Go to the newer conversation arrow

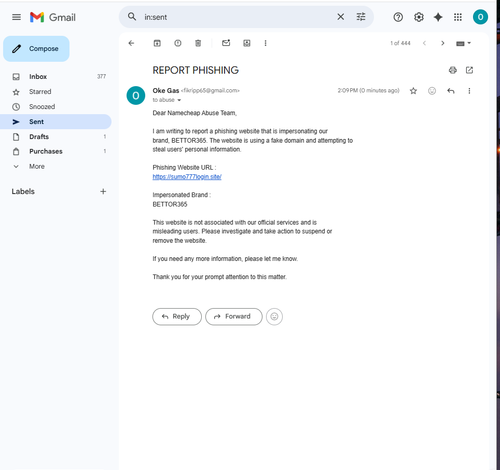pyautogui.click(x=424, y=43)
